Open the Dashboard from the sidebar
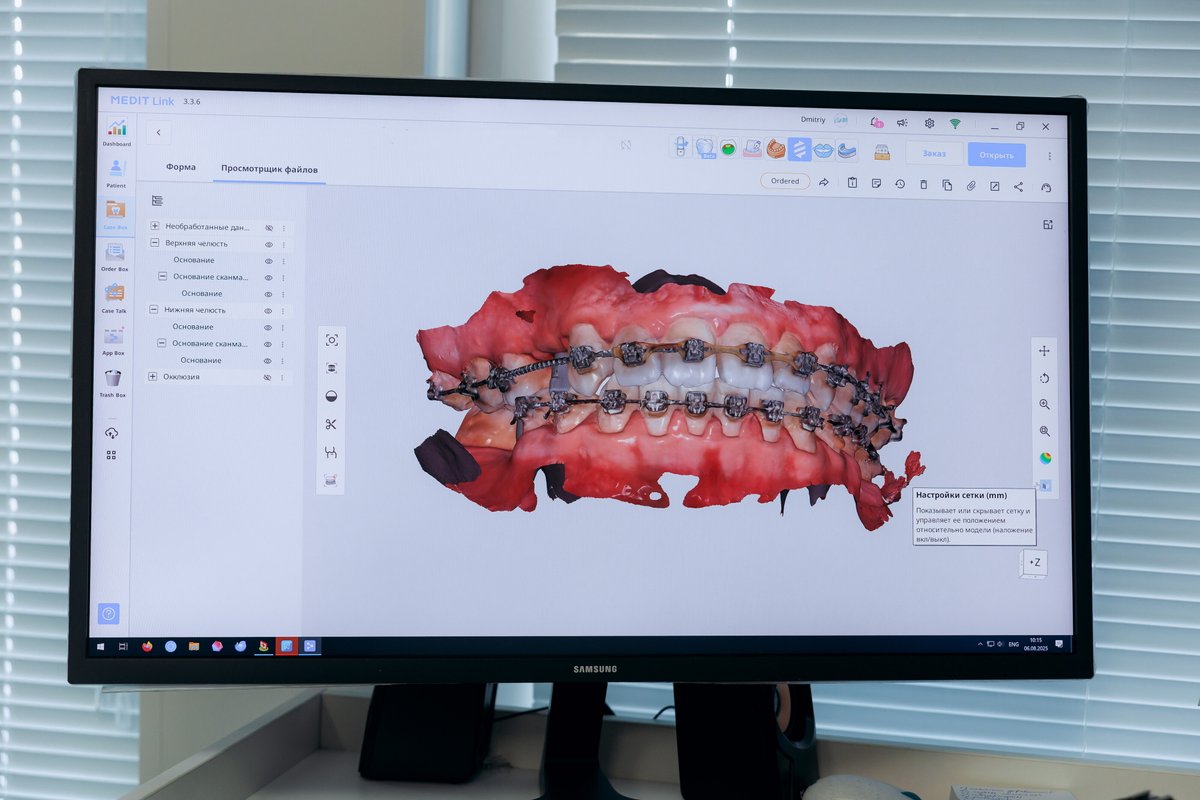The width and height of the screenshot is (1200, 800). [117, 129]
